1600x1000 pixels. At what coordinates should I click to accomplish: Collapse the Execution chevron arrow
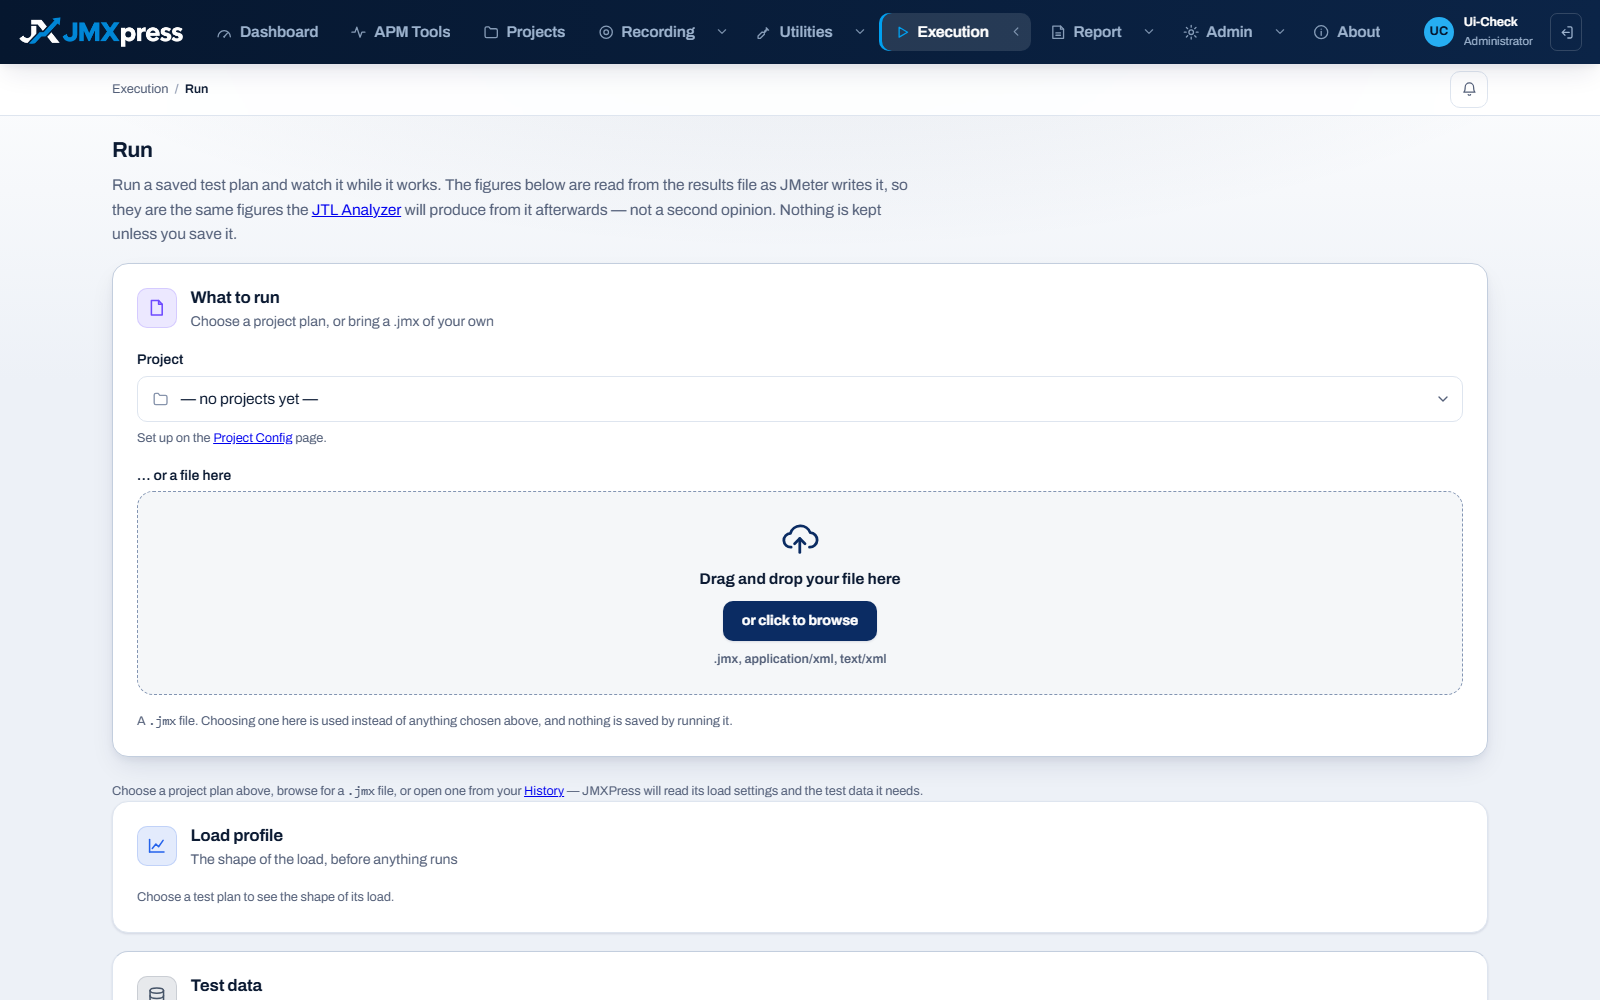1016,32
